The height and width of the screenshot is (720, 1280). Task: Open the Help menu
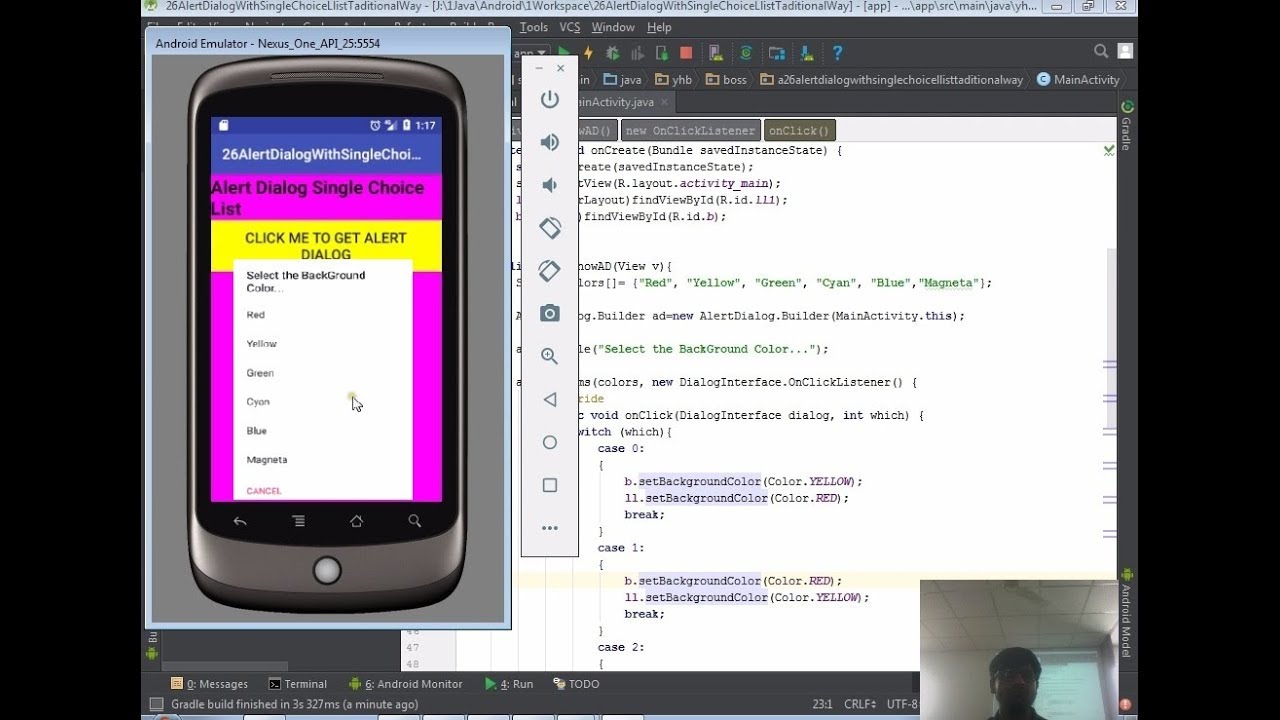point(659,27)
